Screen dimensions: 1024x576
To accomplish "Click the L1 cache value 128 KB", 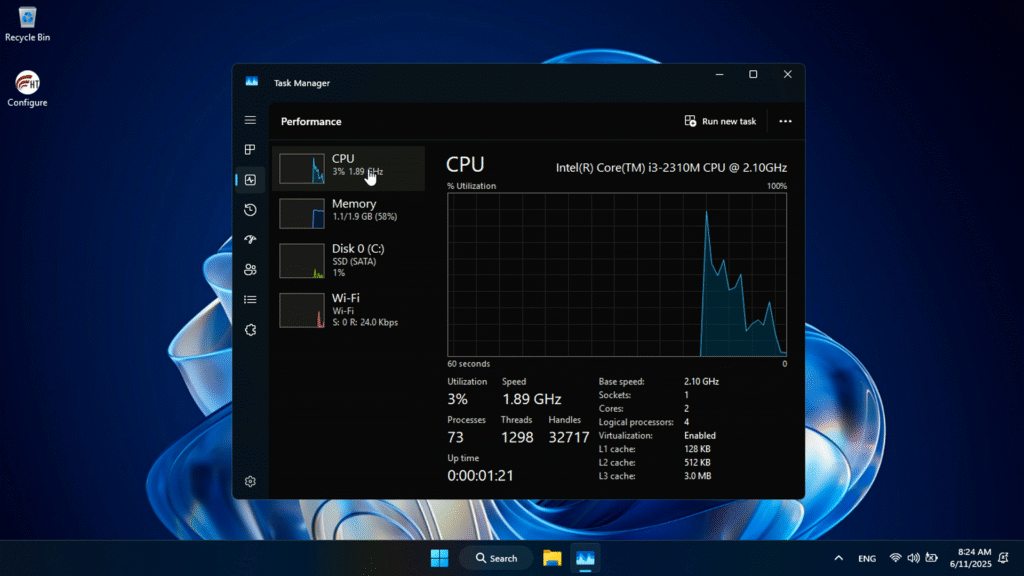I will tap(697, 449).
